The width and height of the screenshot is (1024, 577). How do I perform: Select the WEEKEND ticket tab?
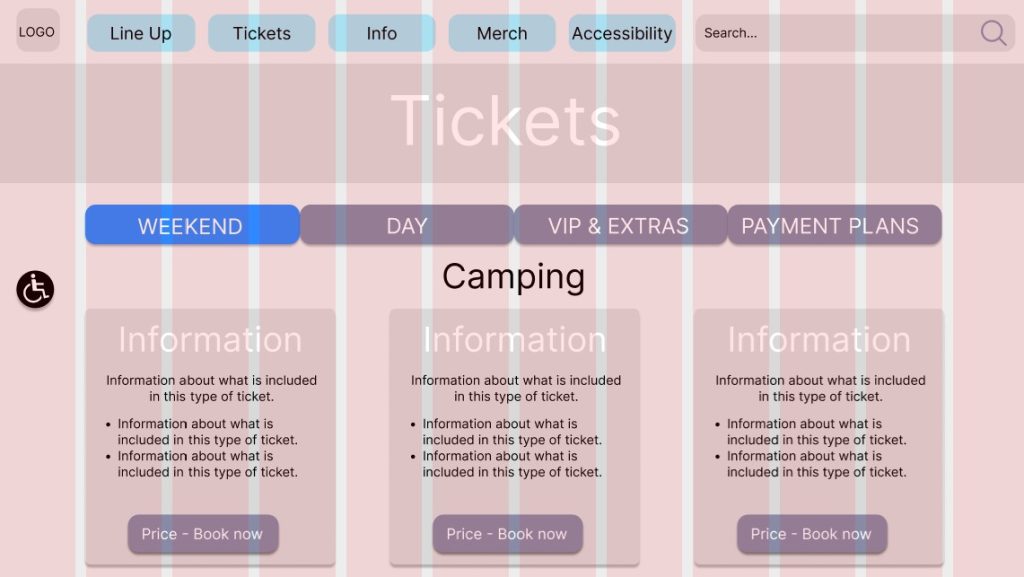tap(191, 225)
